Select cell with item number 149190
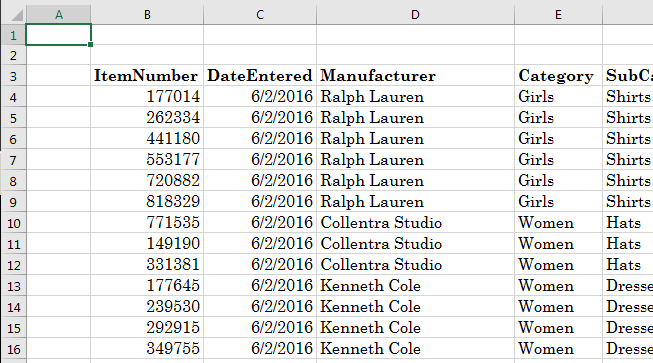The width and height of the screenshot is (653, 363). tap(147, 244)
